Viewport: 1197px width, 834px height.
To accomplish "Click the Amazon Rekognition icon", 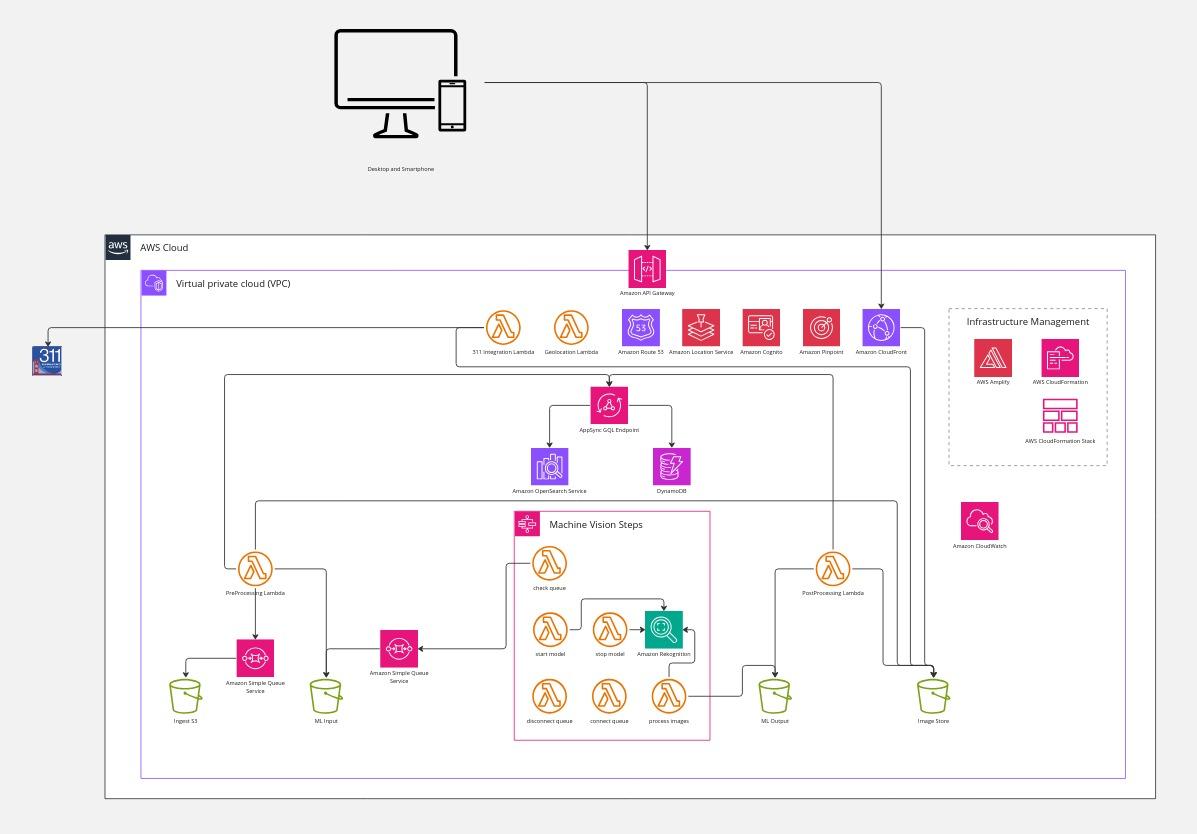I will (x=663, y=629).
